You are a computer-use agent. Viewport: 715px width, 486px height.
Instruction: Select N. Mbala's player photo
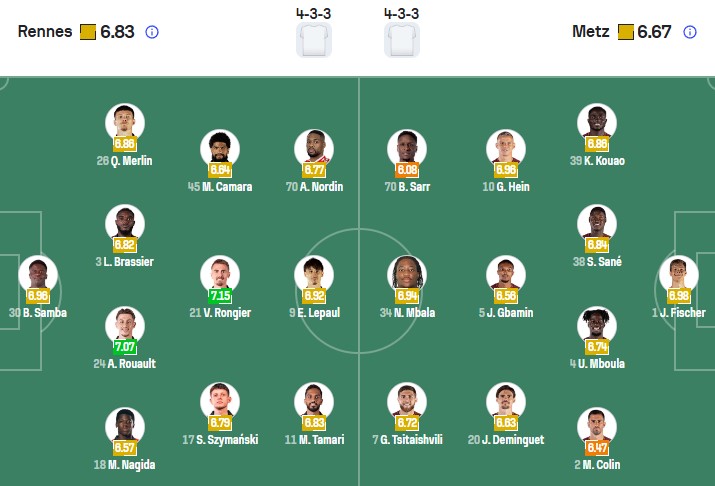click(x=407, y=275)
